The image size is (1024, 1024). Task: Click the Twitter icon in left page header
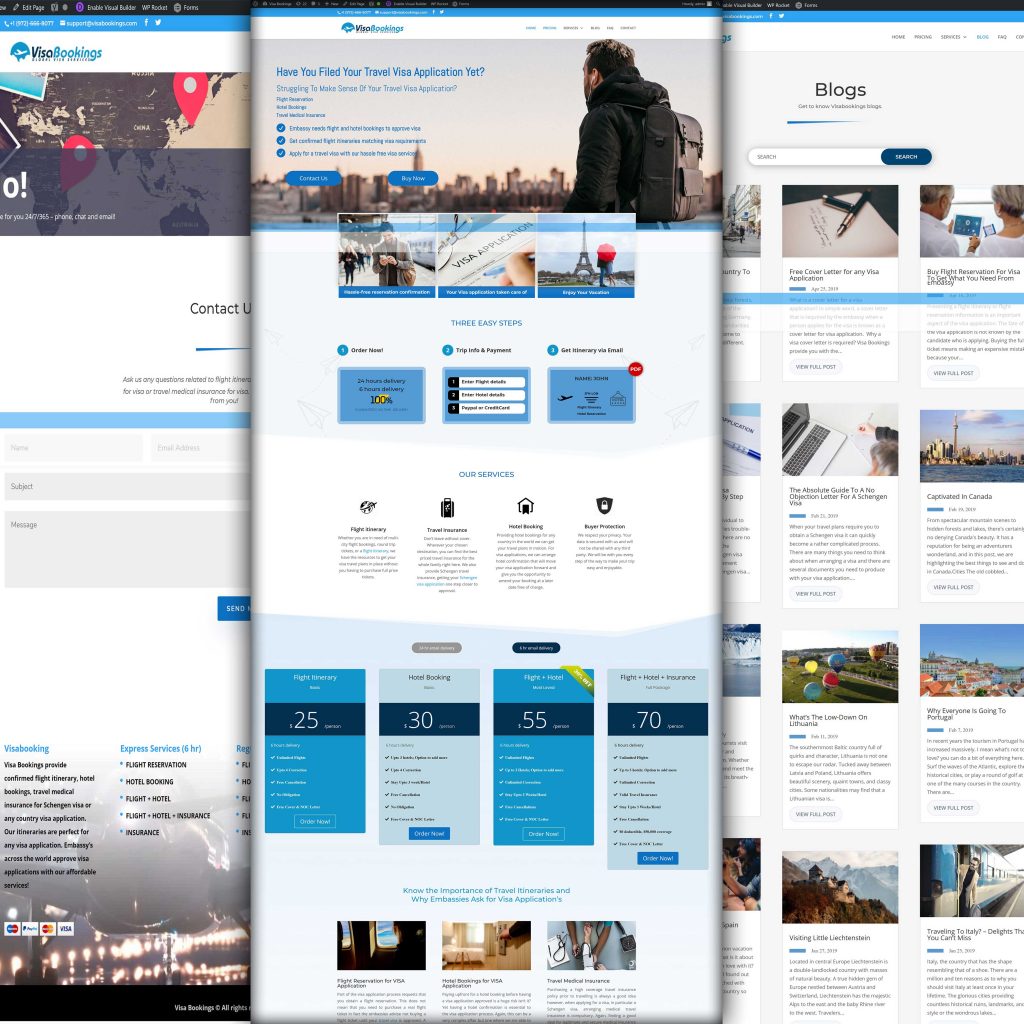(x=159, y=23)
